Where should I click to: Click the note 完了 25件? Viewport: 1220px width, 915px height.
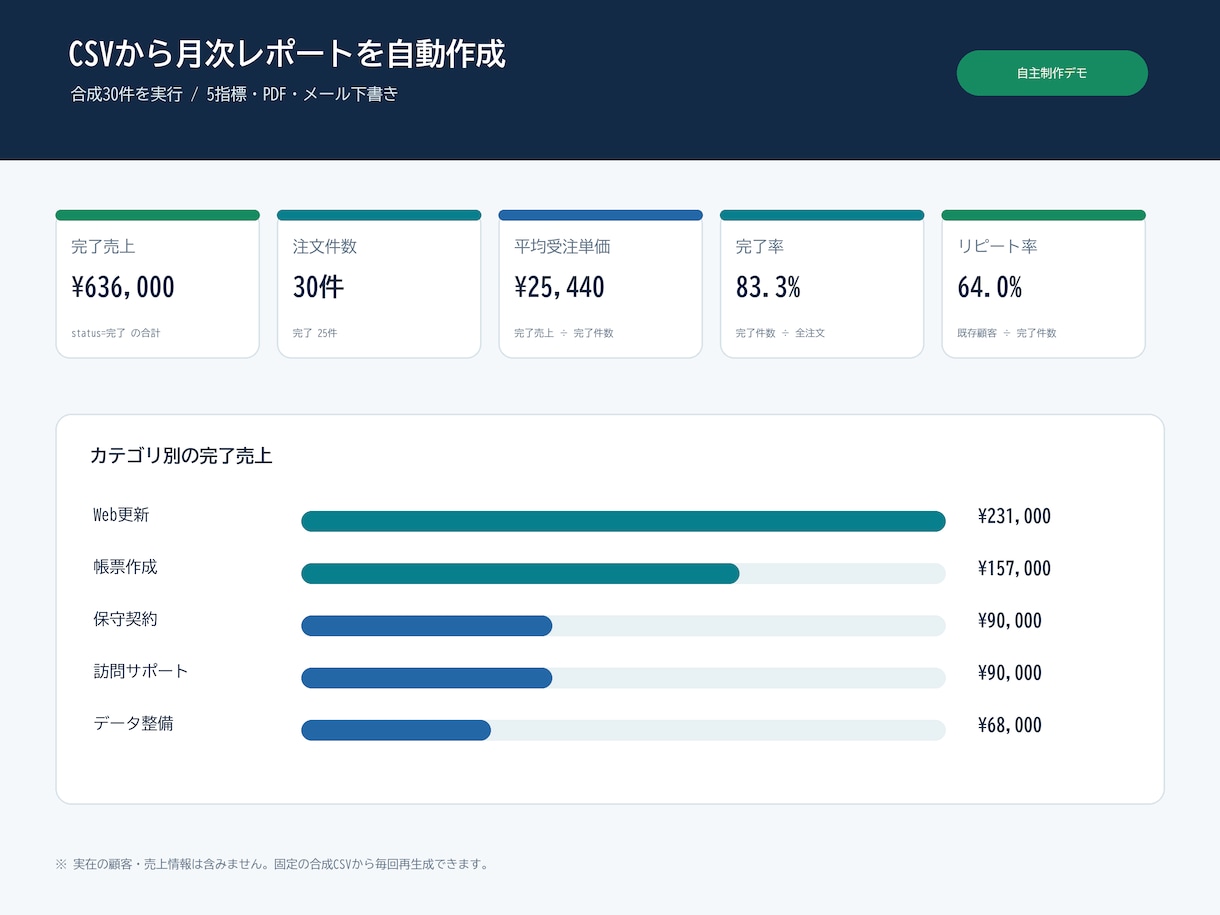pos(315,333)
